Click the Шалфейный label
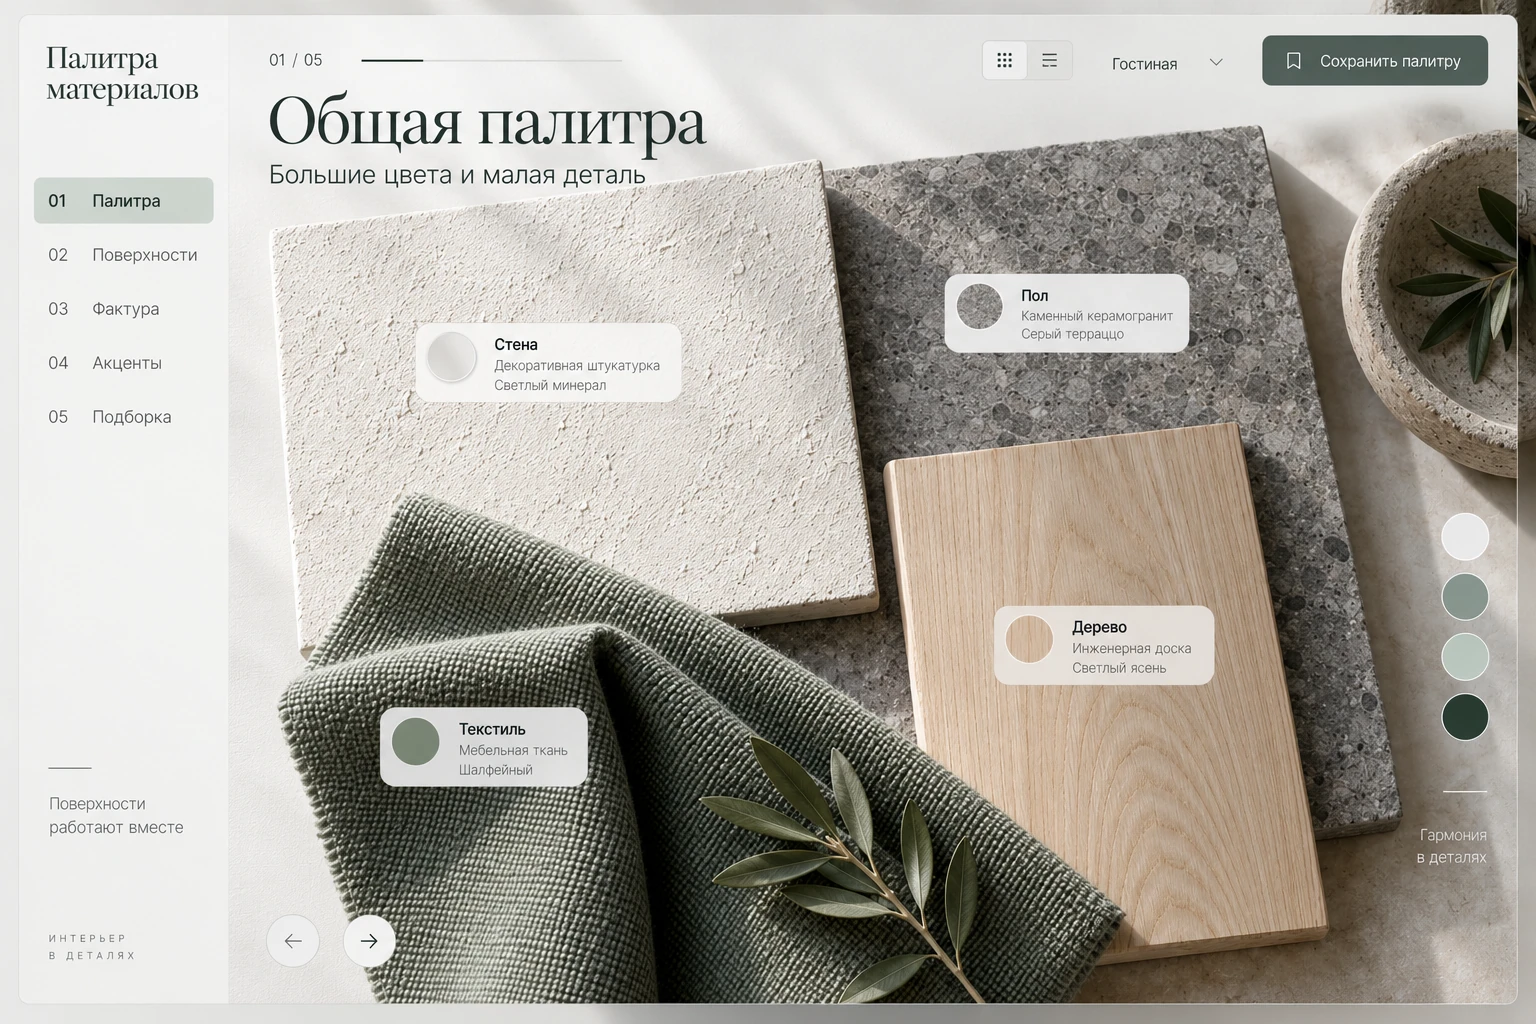 coord(496,770)
